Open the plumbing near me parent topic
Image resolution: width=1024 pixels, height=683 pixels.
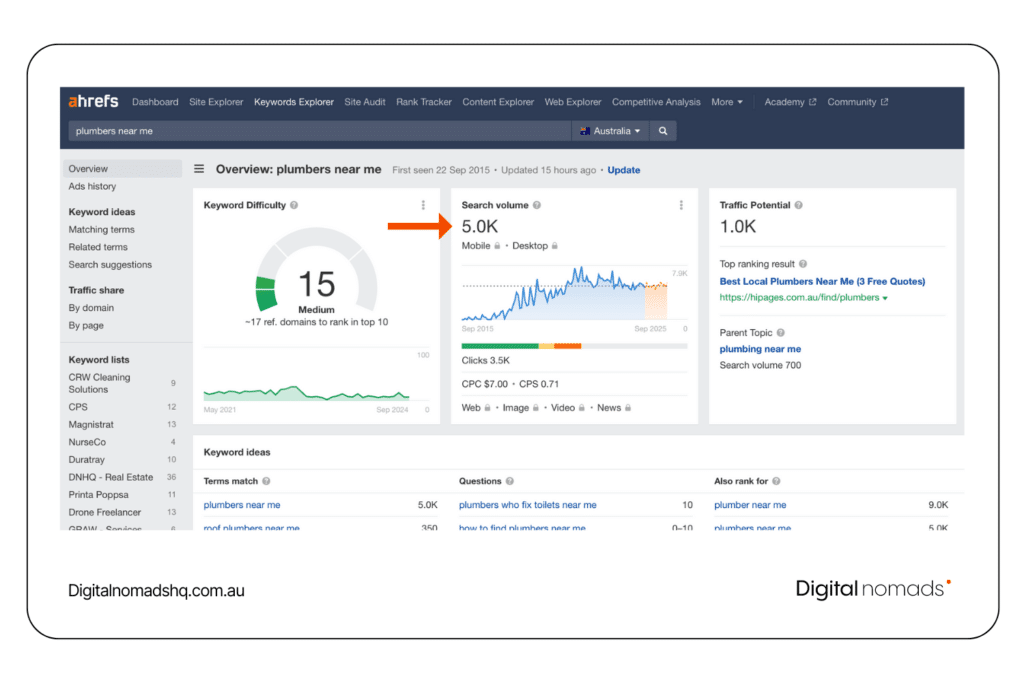click(x=760, y=349)
